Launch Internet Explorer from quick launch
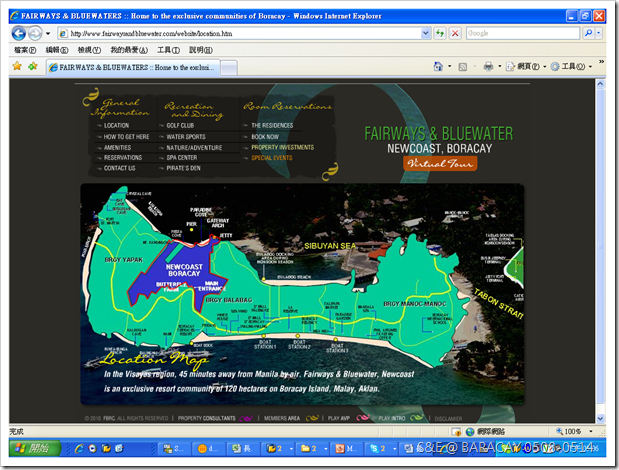 [x=79, y=448]
